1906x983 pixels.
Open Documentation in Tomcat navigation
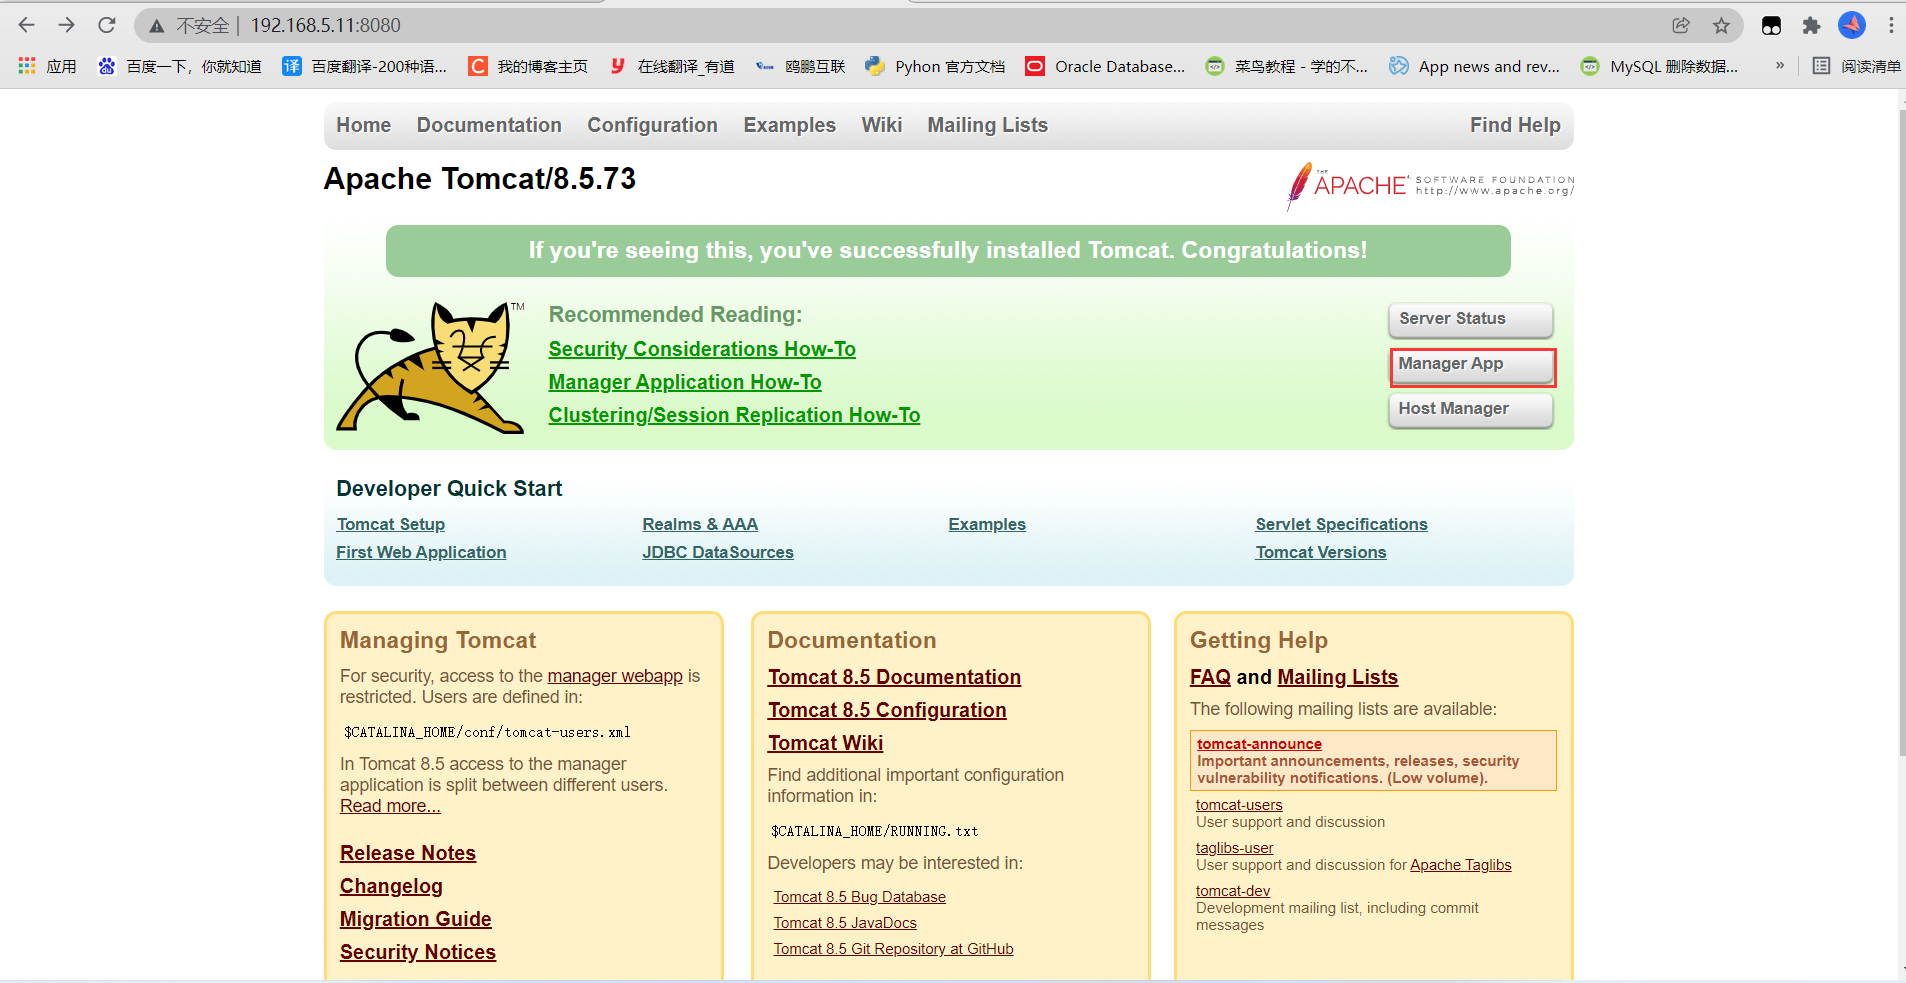coord(489,125)
